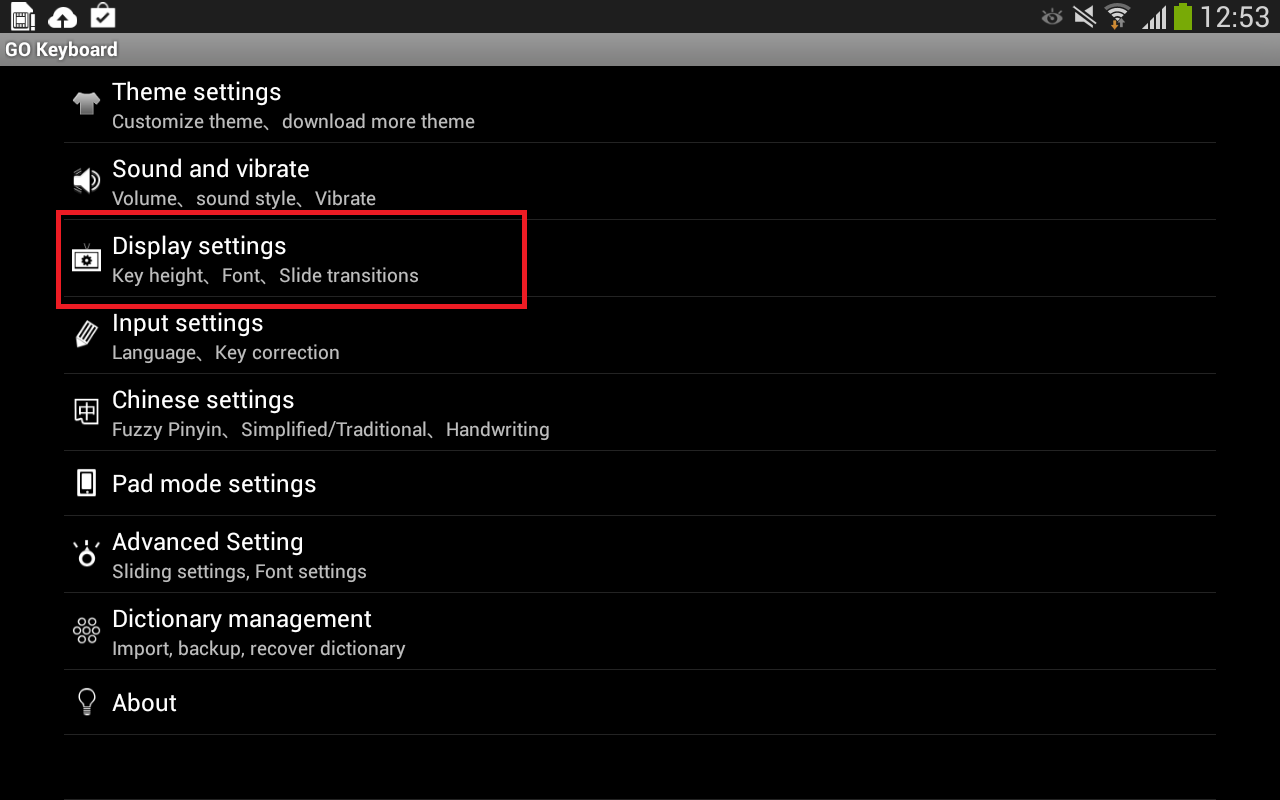
Task: Click the Advanced Setting lightbulb icon
Action: 86,553
